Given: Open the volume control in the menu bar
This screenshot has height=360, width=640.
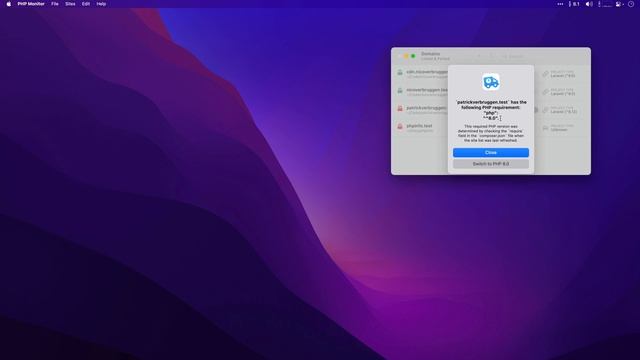Looking at the screenshot, I should (x=589, y=4).
